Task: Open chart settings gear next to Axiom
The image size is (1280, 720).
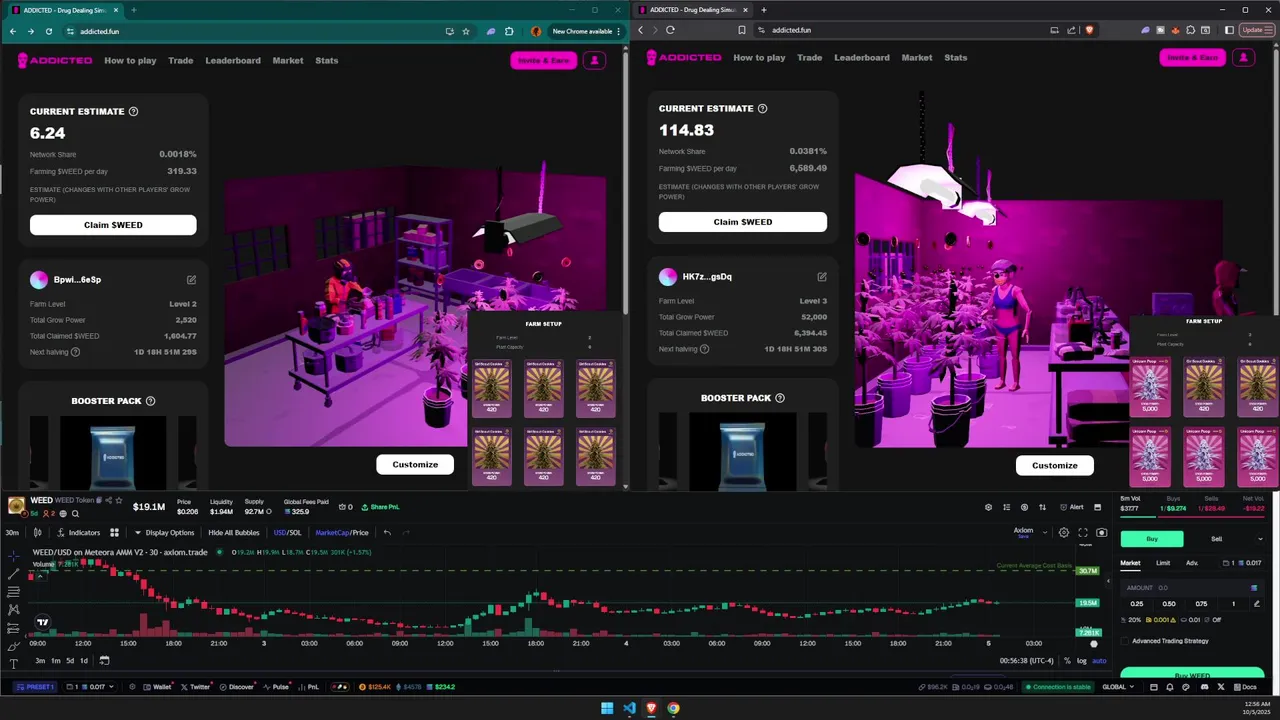Action: 1064,533
